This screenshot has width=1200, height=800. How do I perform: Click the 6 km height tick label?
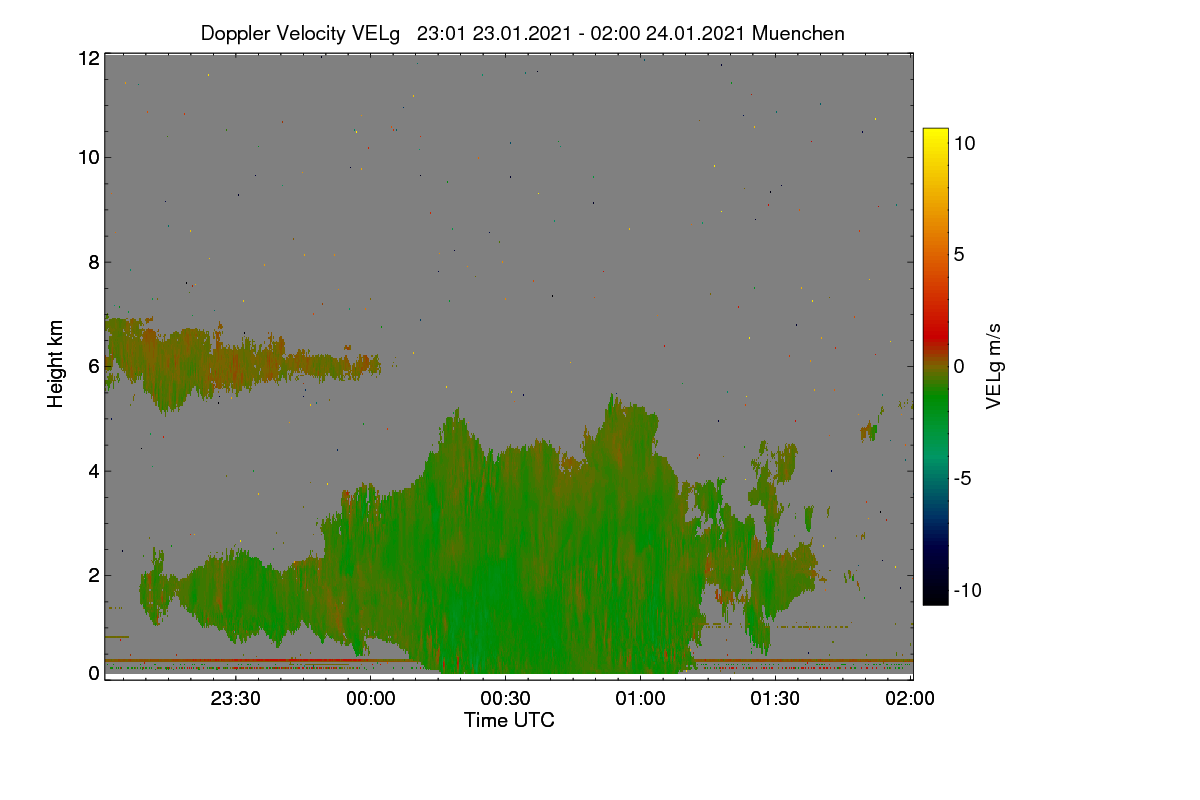93,366
